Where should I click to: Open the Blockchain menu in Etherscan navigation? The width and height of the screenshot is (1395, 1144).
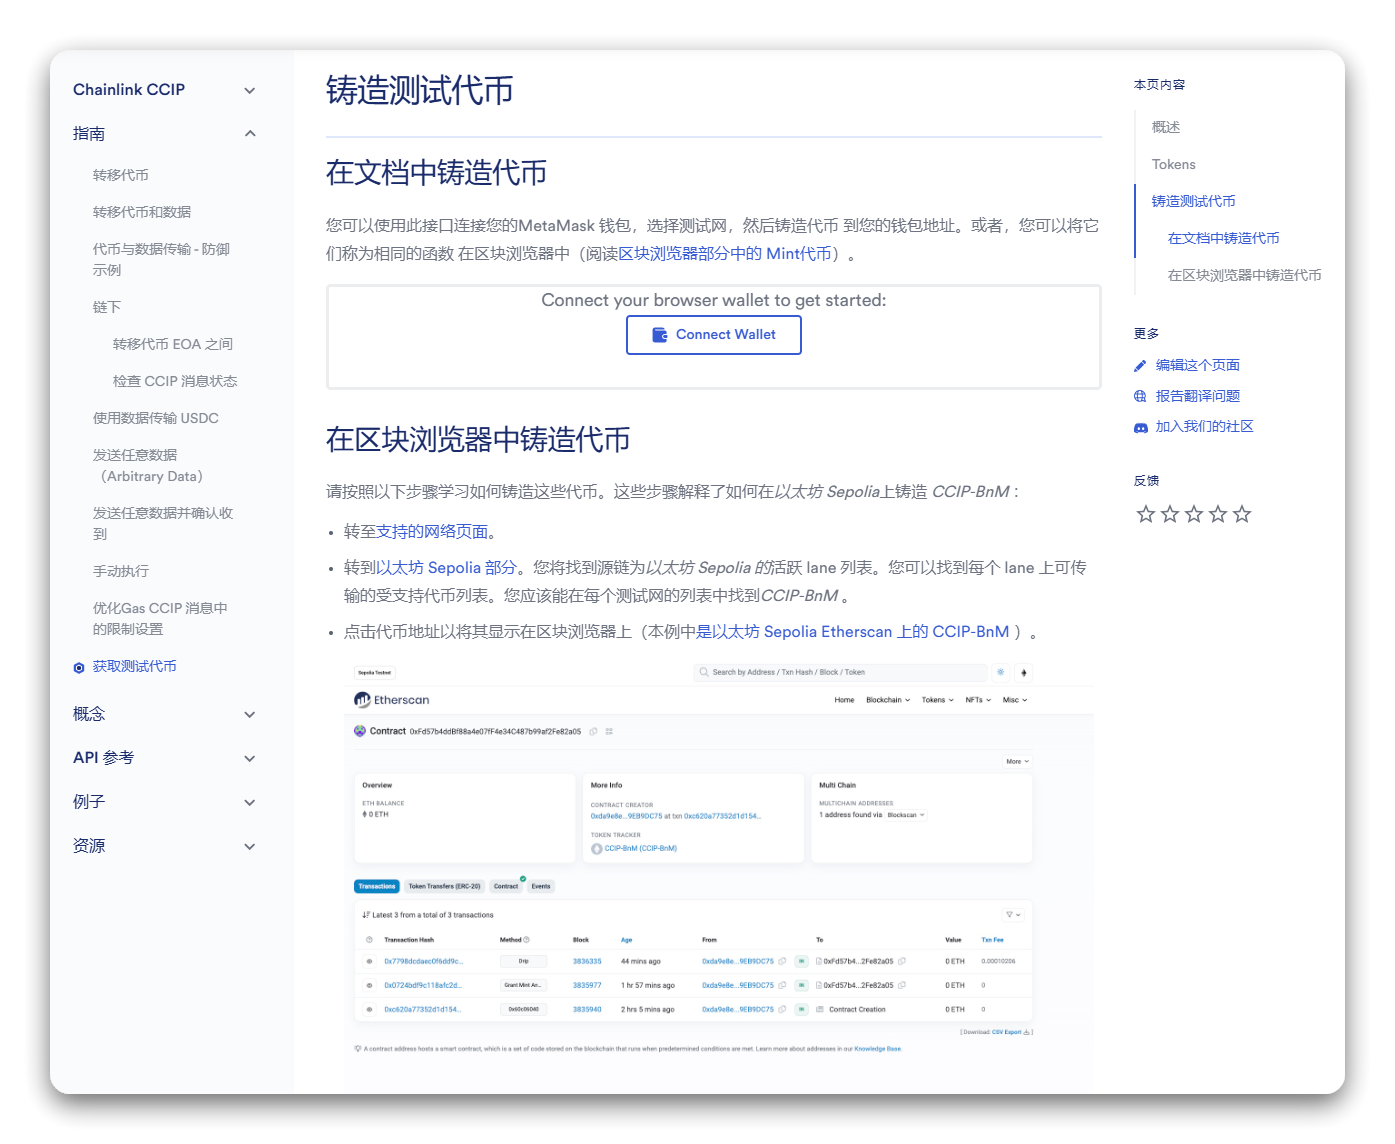pos(887,699)
